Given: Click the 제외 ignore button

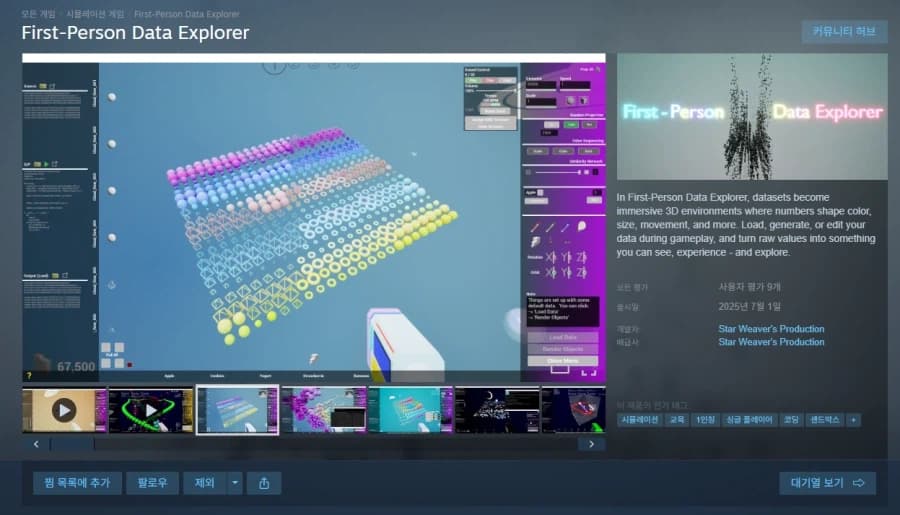Looking at the screenshot, I should point(205,483).
